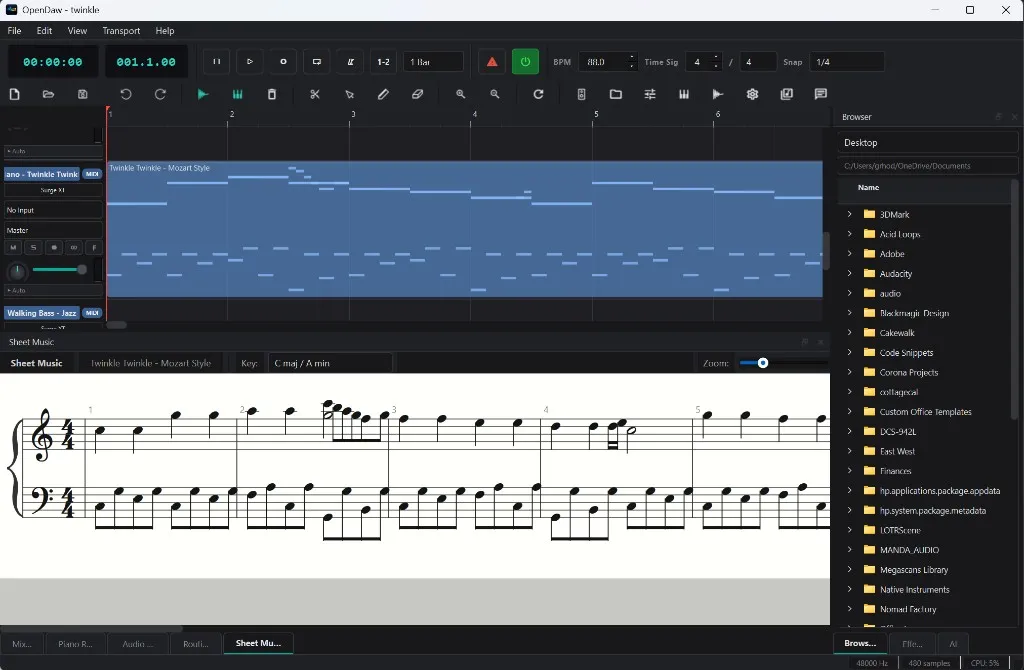Viewport: 1024px width, 670px height.
Task: Click the time signature numerator field
Action: [697, 61]
